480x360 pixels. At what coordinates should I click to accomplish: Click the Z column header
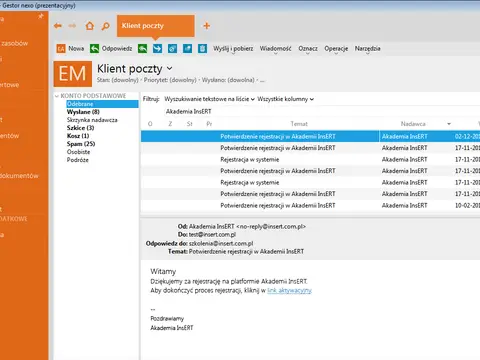[170, 124]
